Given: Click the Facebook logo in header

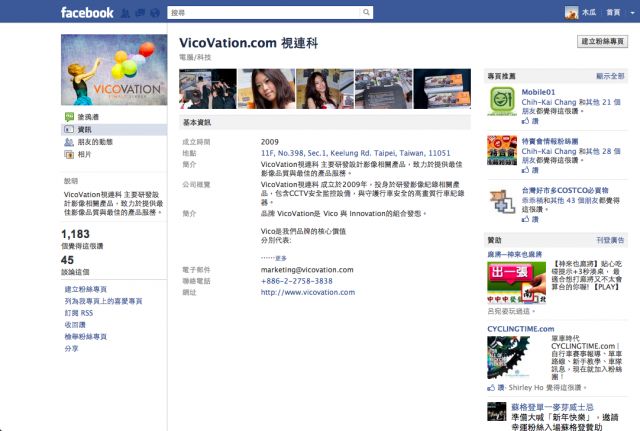Looking at the screenshot, I should pyautogui.click(x=87, y=13).
